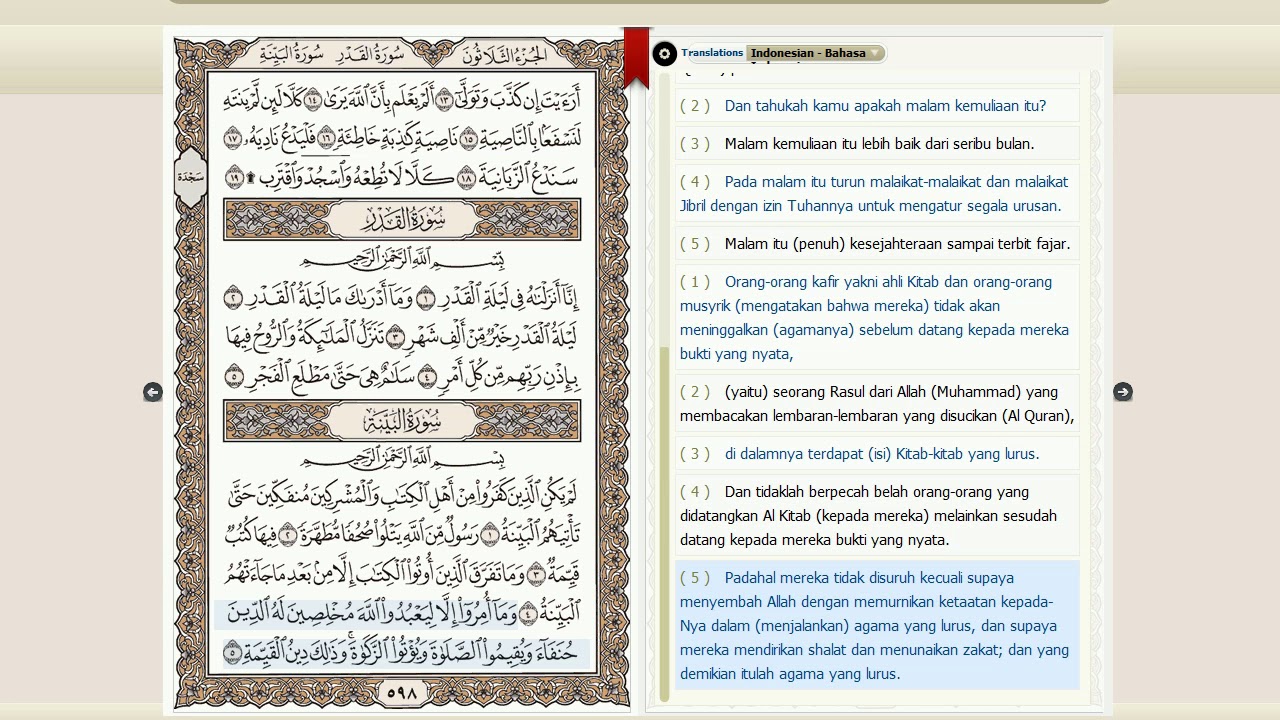The height and width of the screenshot is (720, 1280).
Task: Select verse 3 'lebih baik dari seribu bulan'
Action: [x=877, y=144]
